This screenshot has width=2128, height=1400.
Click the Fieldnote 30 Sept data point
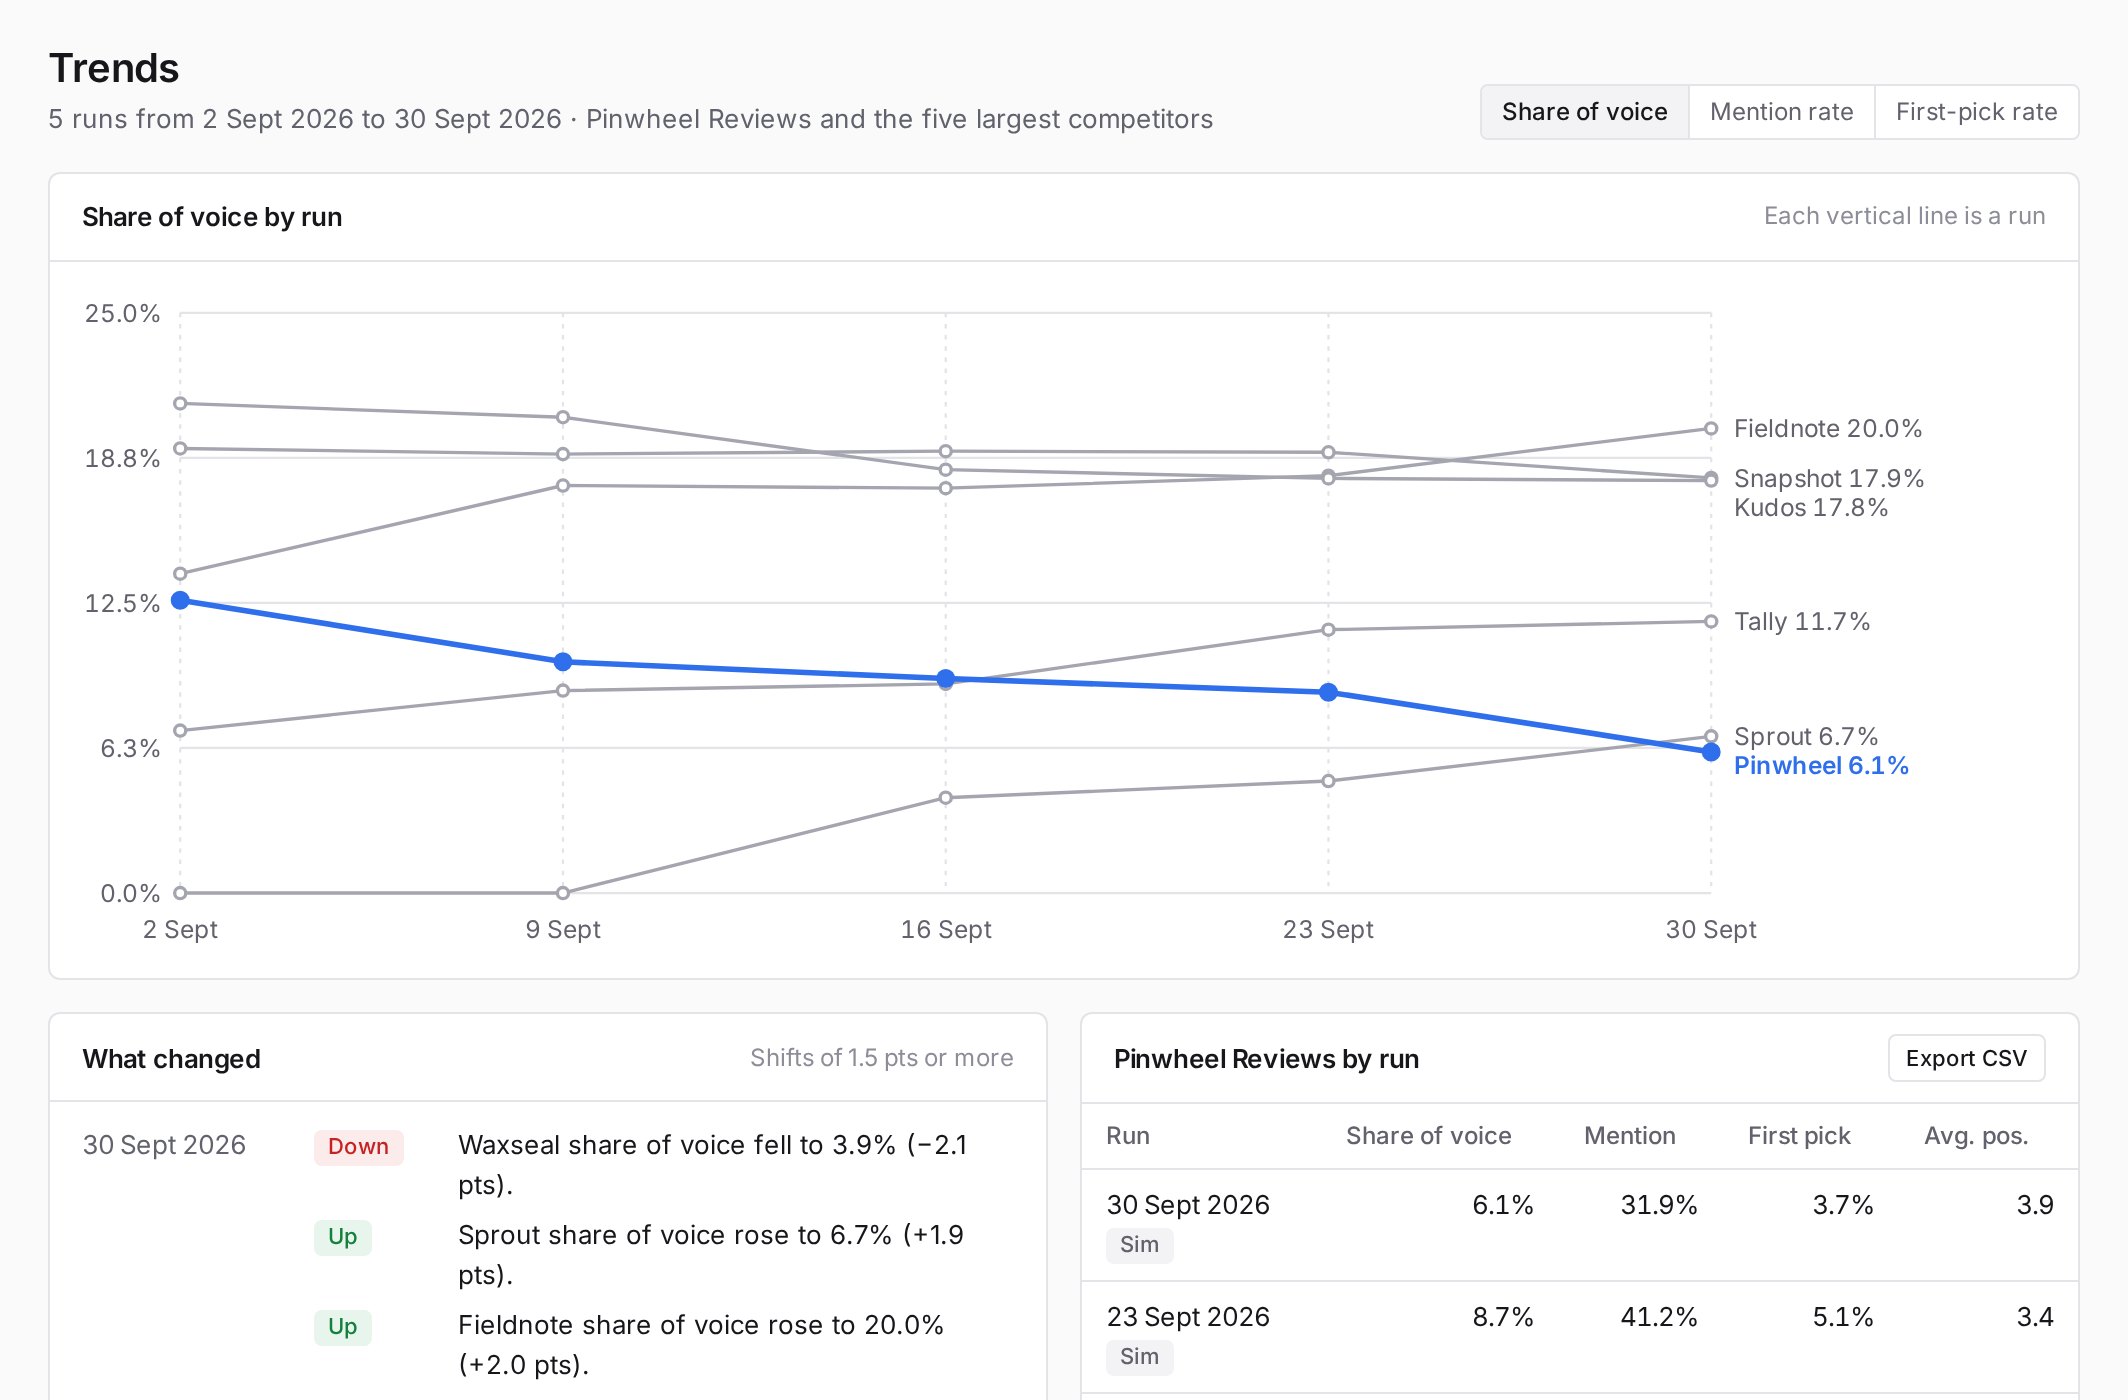point(1711,429)
